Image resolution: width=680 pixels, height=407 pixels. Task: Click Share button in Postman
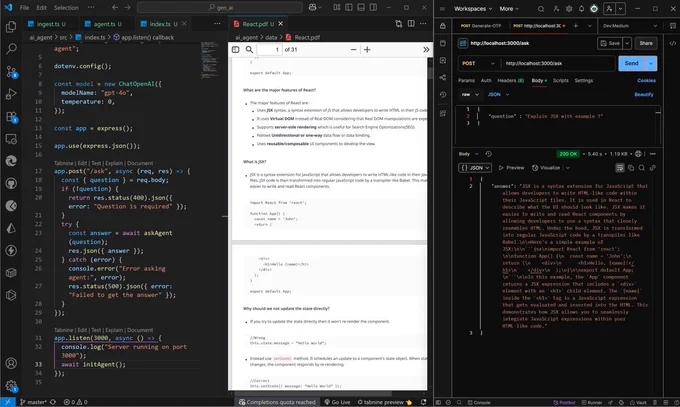(x=646, y=43)
